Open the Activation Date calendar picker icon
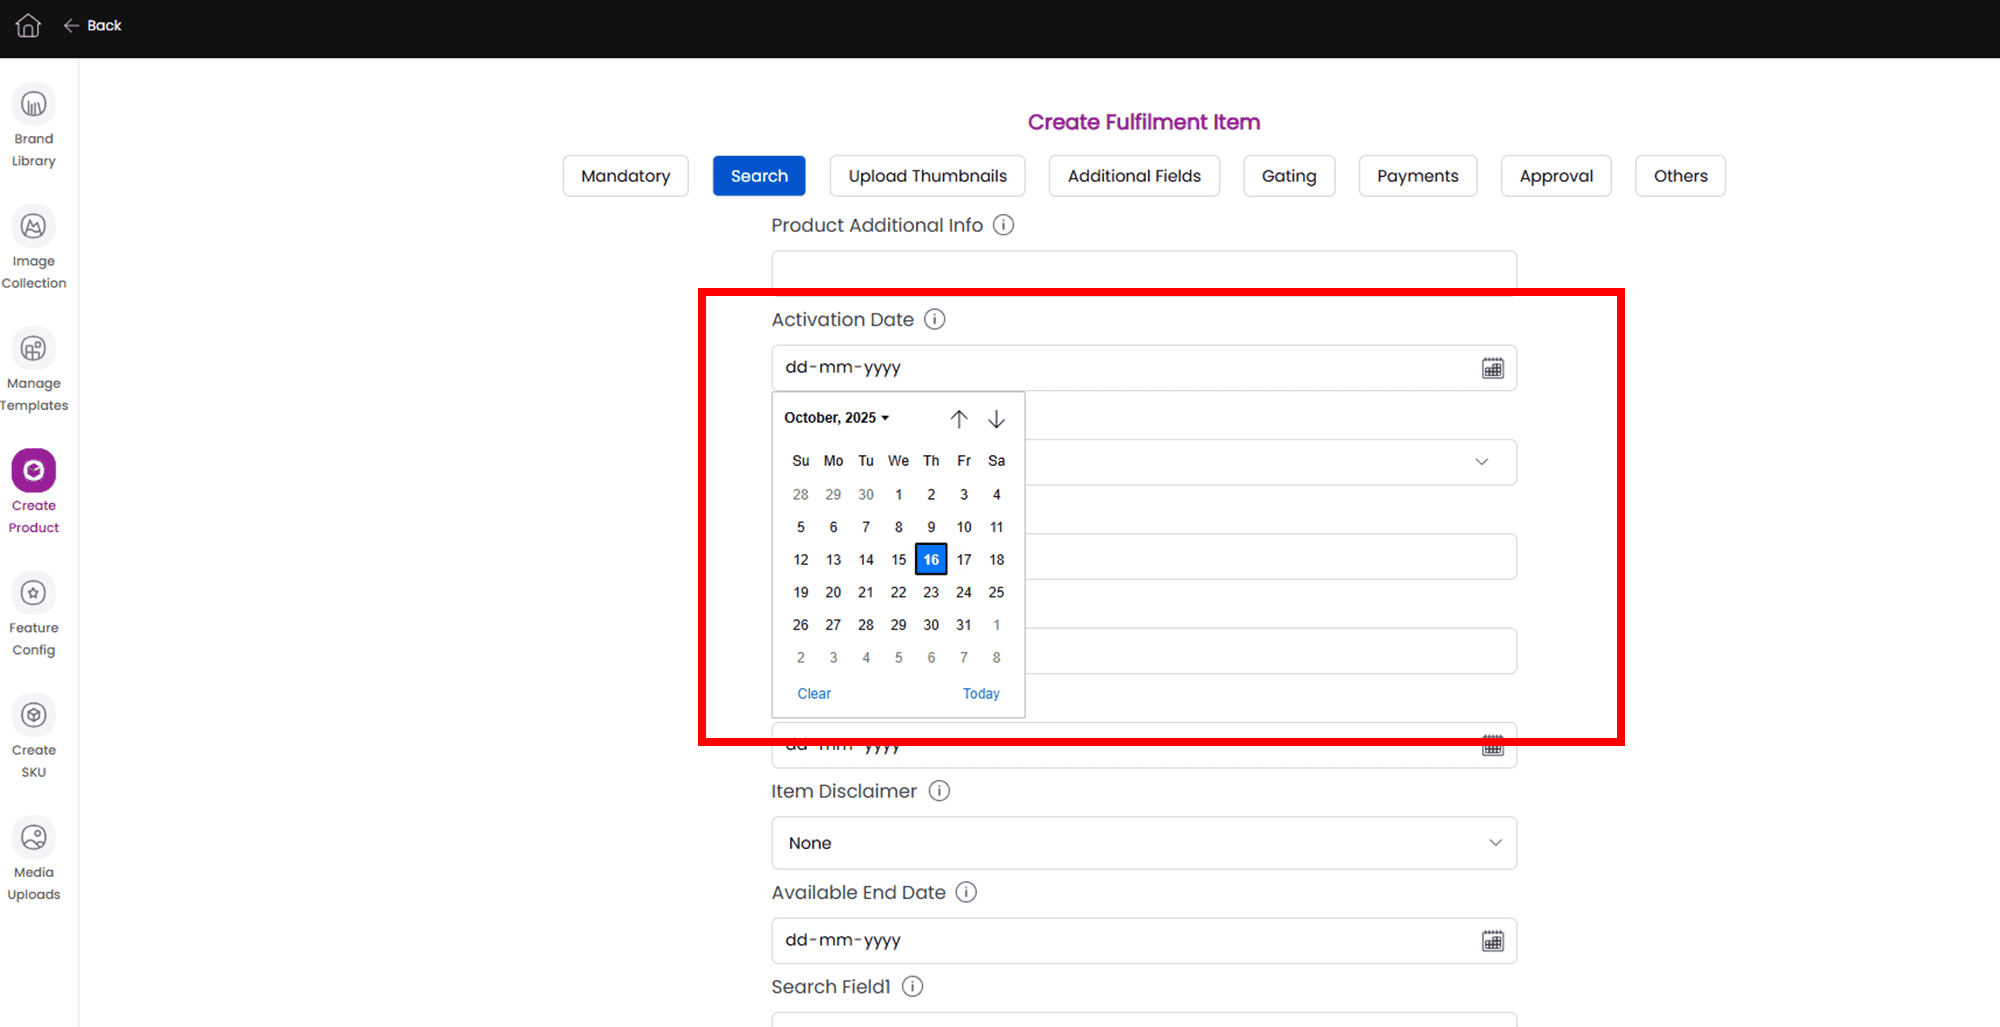 1492,367
